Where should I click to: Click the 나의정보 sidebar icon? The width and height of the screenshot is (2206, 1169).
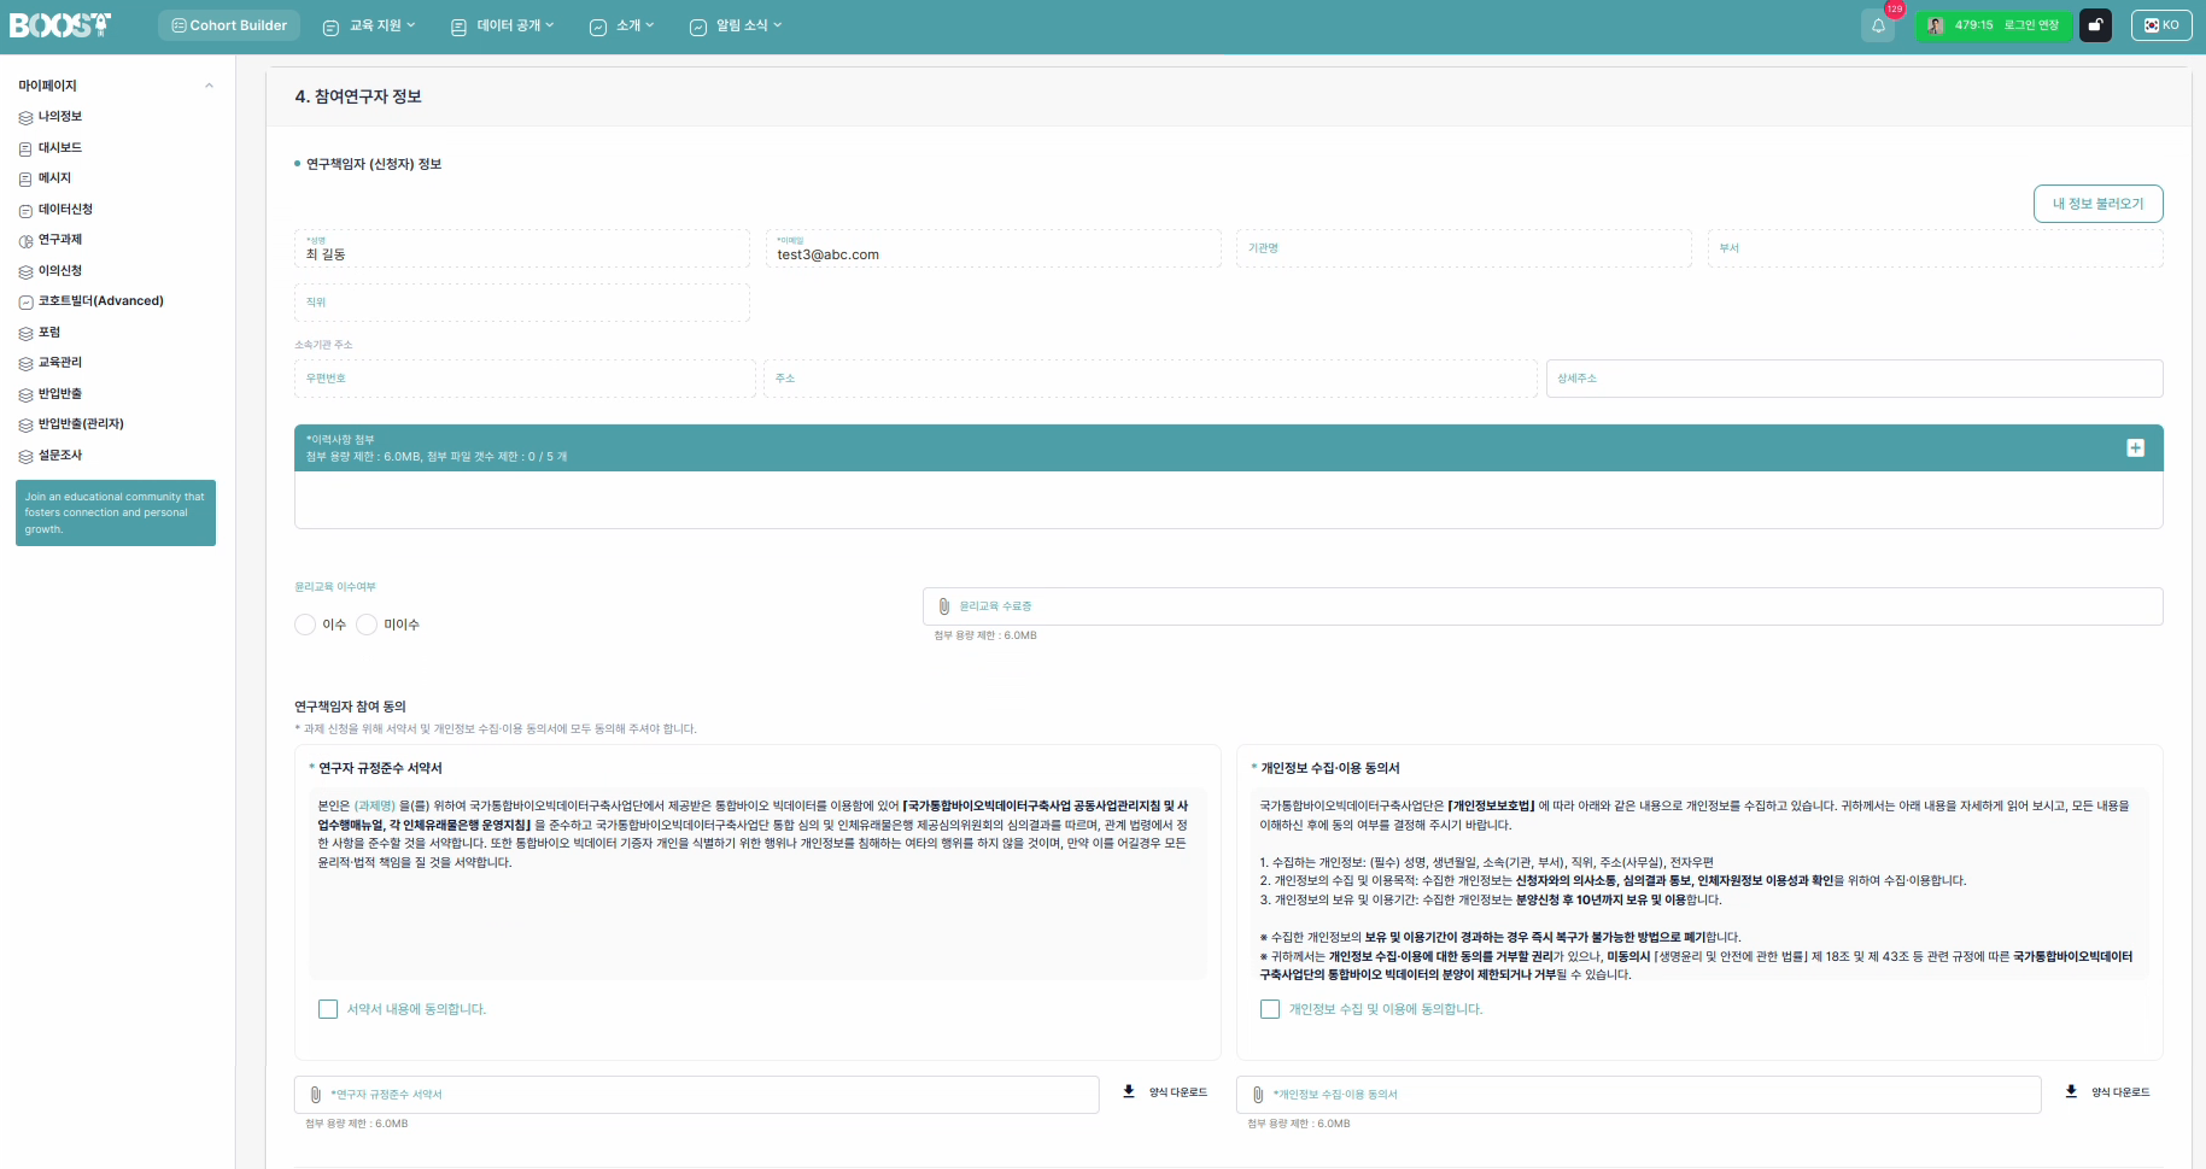26,118
